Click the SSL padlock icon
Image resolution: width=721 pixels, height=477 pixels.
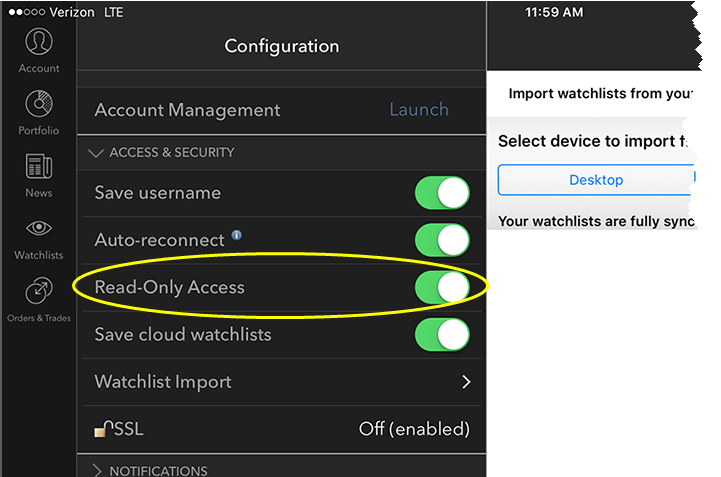coord(103,429)
